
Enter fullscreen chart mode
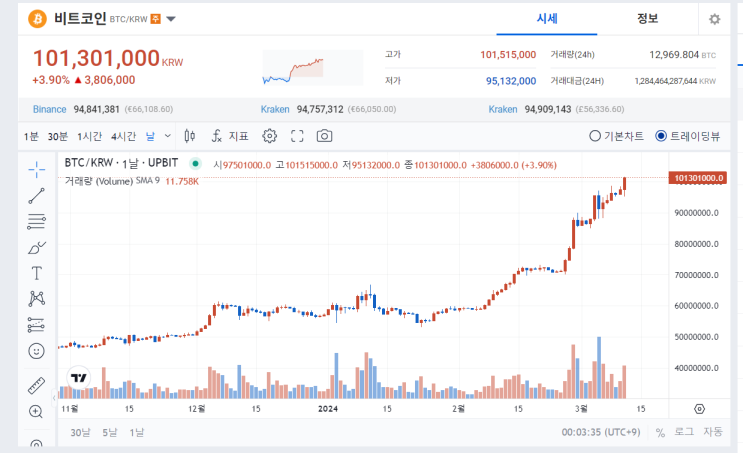[297, 136]
